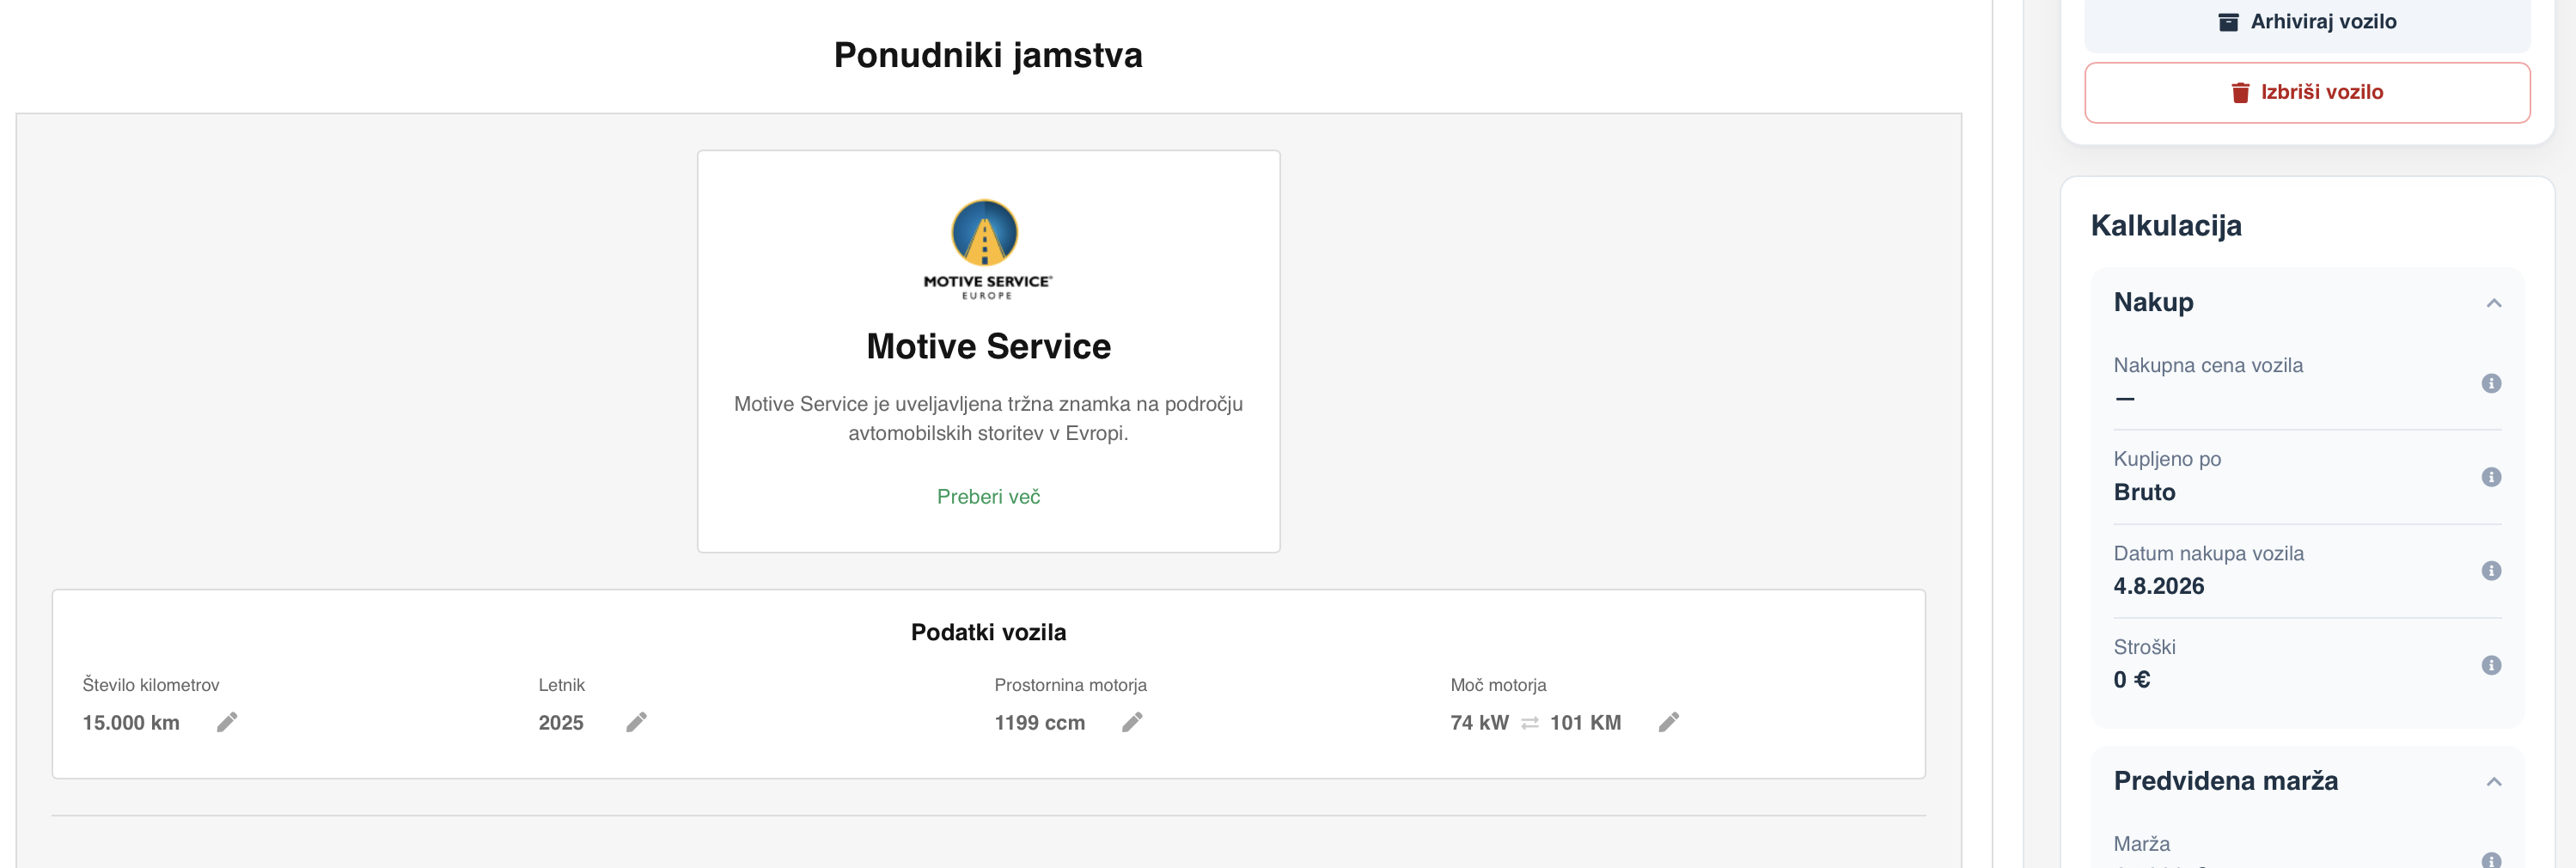Edit the Število kilometrov pencil icon
Viewport: 2576px width, 868px height.
pyautogui.click(x=227, y=722)
